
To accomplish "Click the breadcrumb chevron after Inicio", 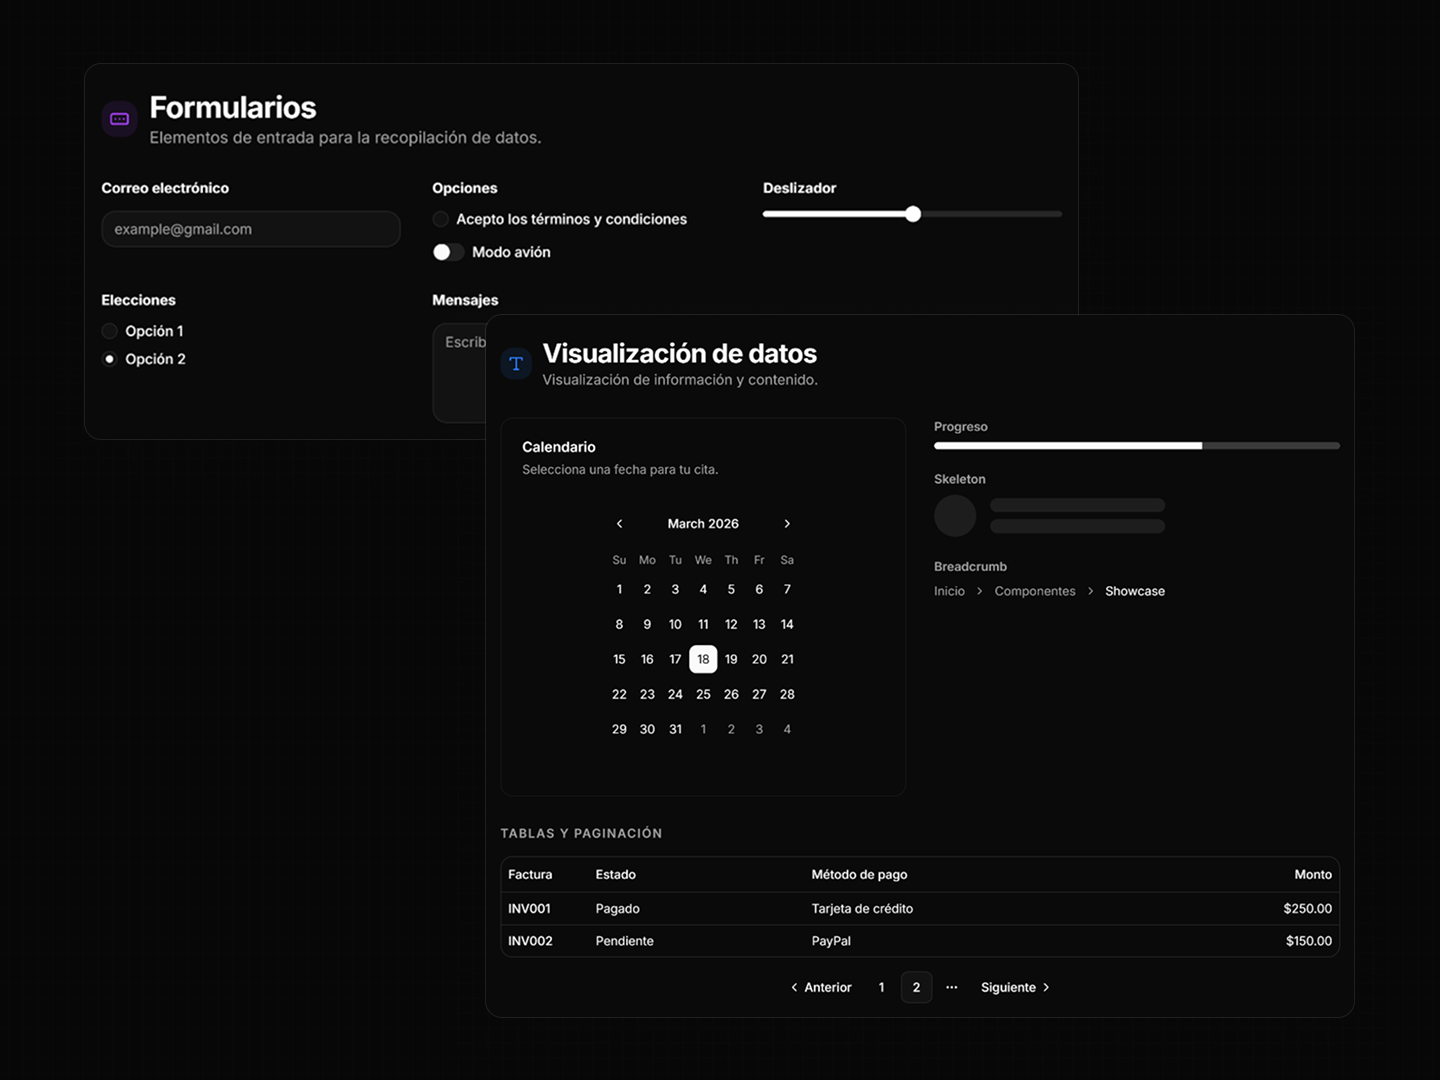I will 980,591.
